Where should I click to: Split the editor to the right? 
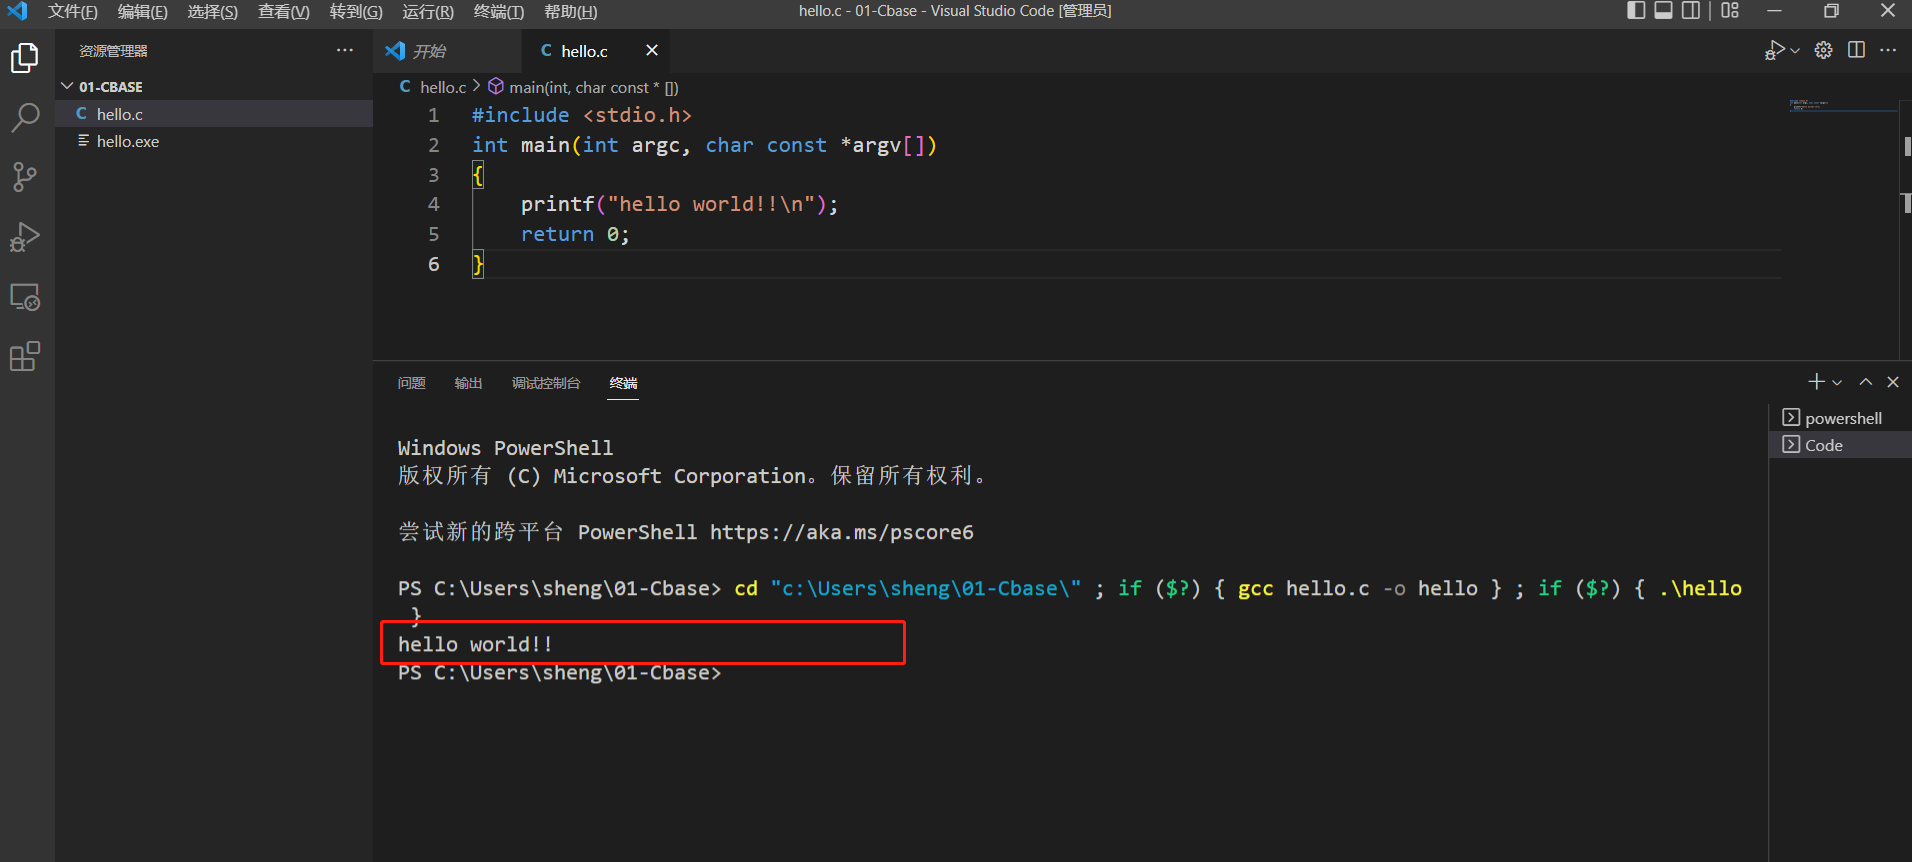click(1856, 50)
